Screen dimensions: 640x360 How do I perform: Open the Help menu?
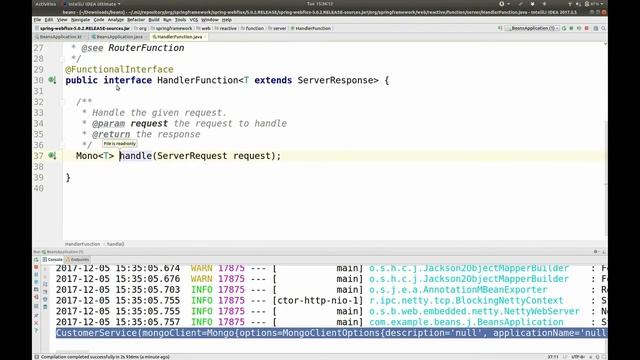[x=227, y=20]
